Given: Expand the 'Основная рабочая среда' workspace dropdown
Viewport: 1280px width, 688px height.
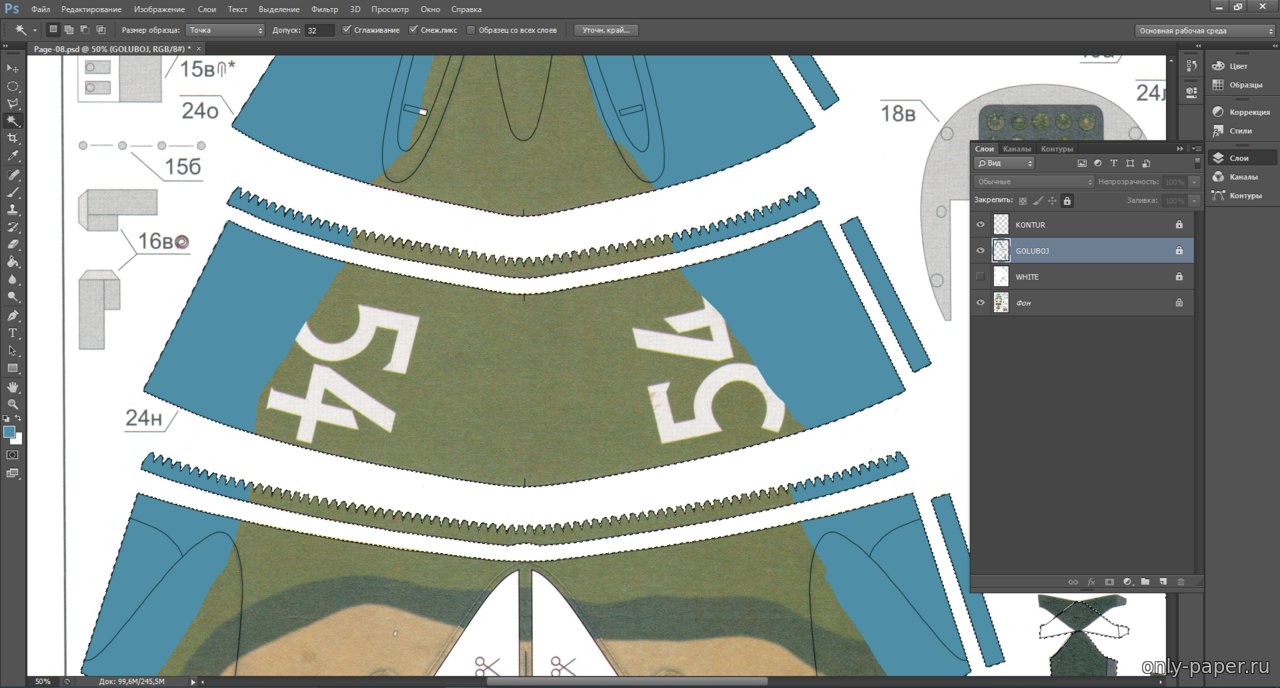Looking at the screenshot, I should [1205, 30].
